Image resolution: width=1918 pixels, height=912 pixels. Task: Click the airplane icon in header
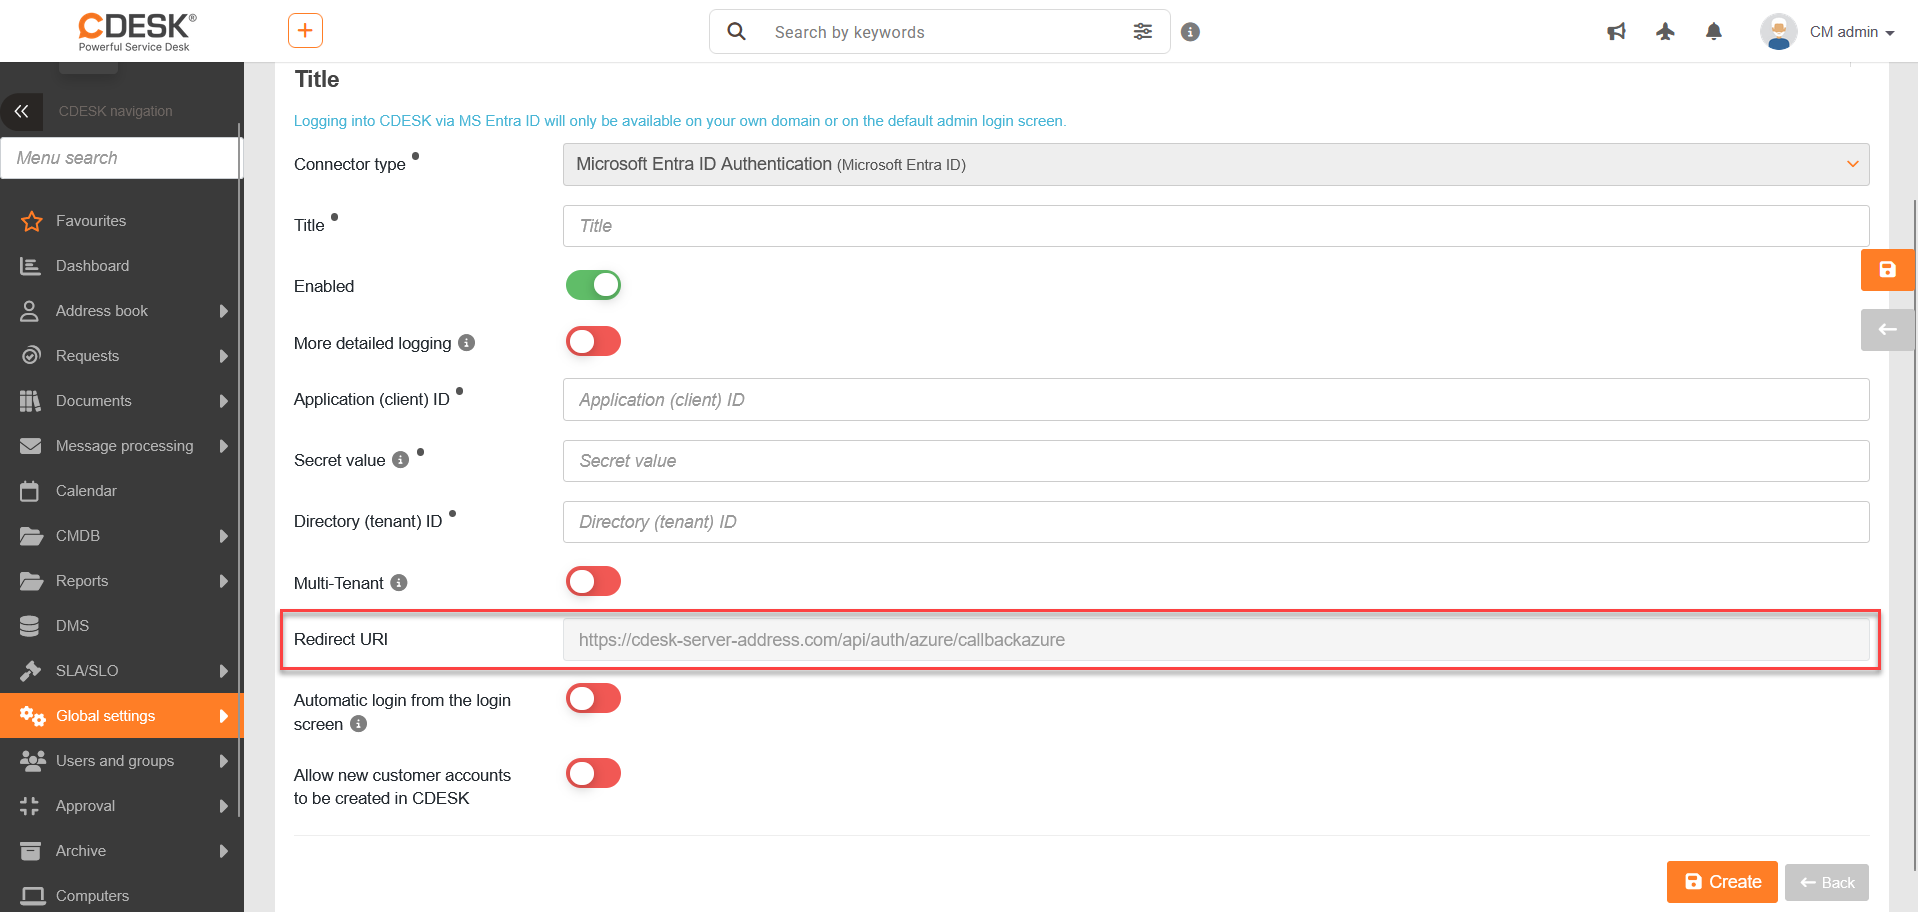1665,32
